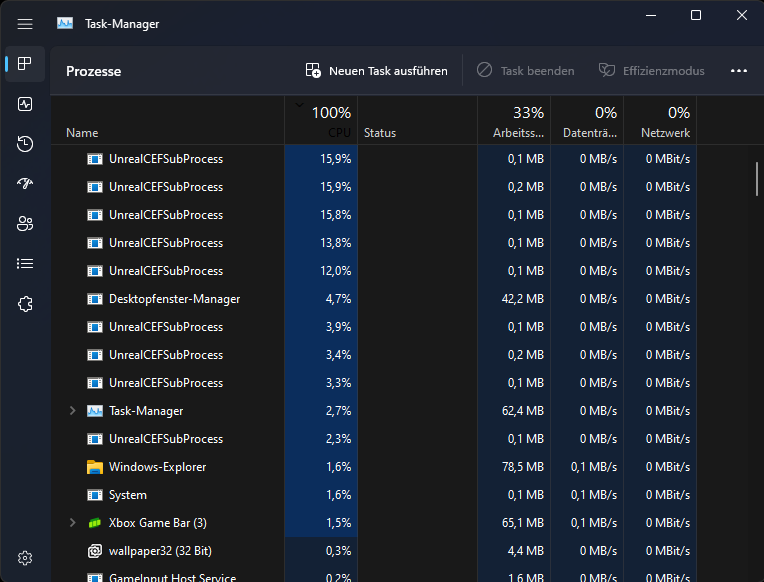764x582 pixels.
Task: Open the App history sidebar icon
Action: tap(25, 144)
